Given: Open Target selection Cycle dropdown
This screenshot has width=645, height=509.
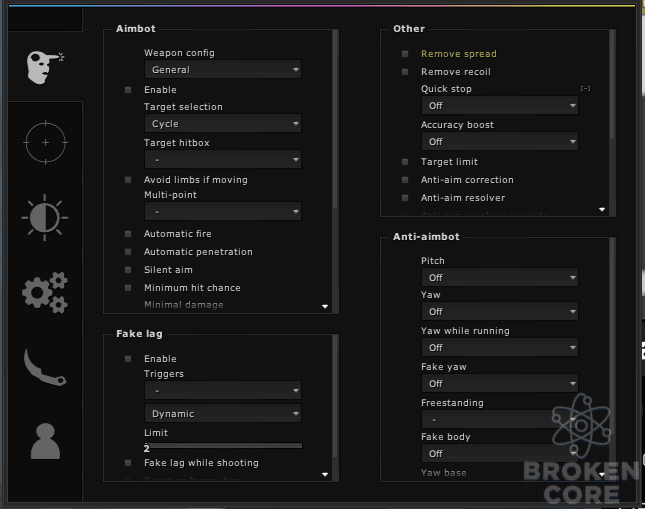Looking at the screenshot, I should click(223, 123).
